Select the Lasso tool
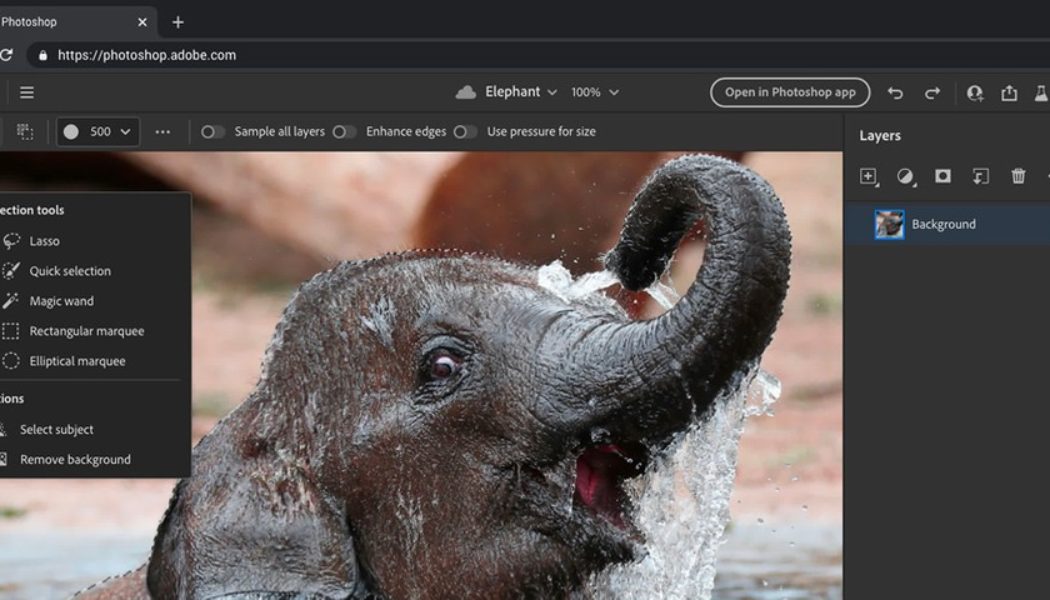The width and height of the screenshot is (1050, 600). pyautogui.click(x=45, y=240)
